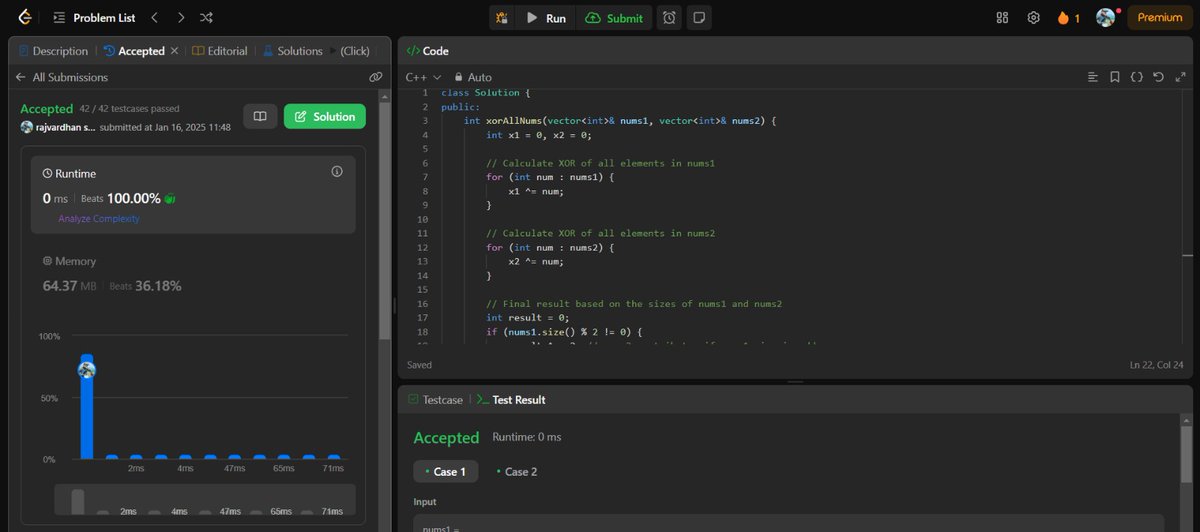Select Case 2
Screen dimensions: 1200x532
(x=516, y=471)
